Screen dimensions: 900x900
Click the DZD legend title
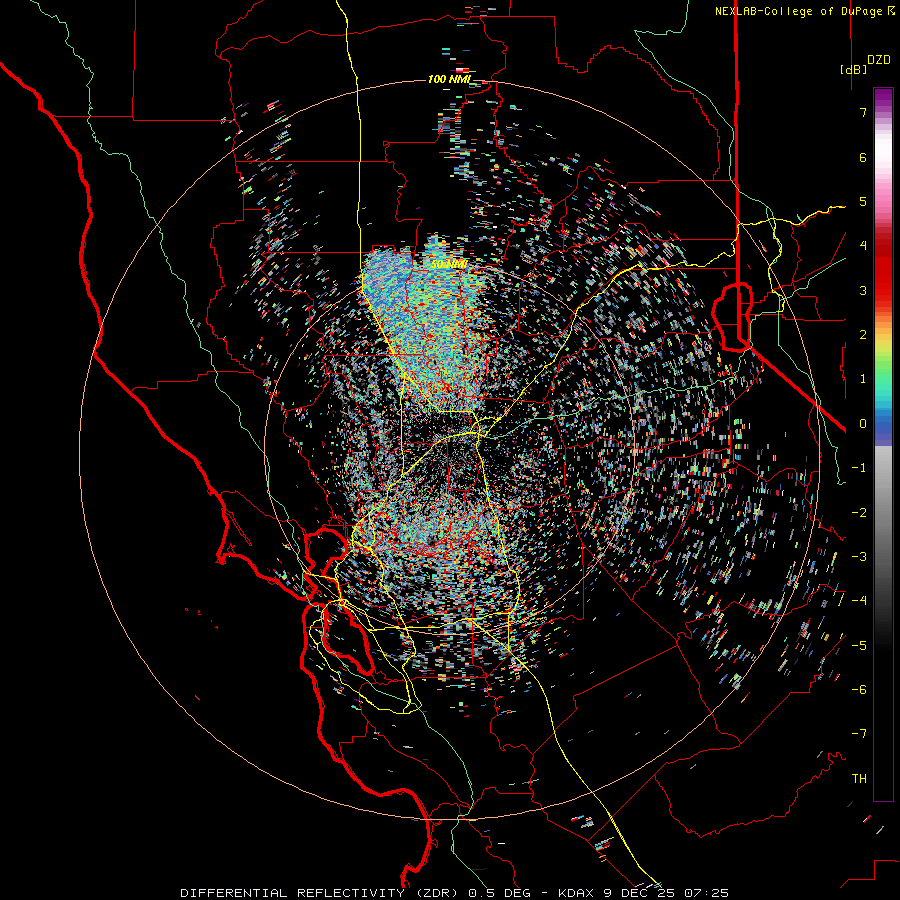tap(879, 60)
